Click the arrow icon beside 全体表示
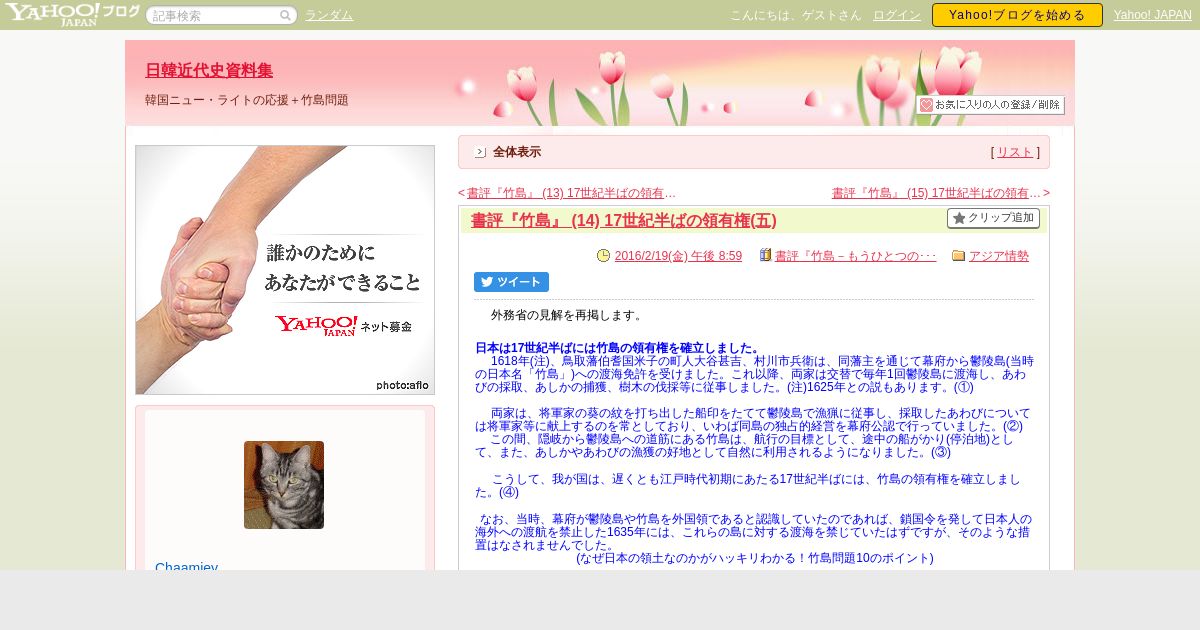Image resolution: width=1200 pixels, height=630 pixels. pos(480,152)
